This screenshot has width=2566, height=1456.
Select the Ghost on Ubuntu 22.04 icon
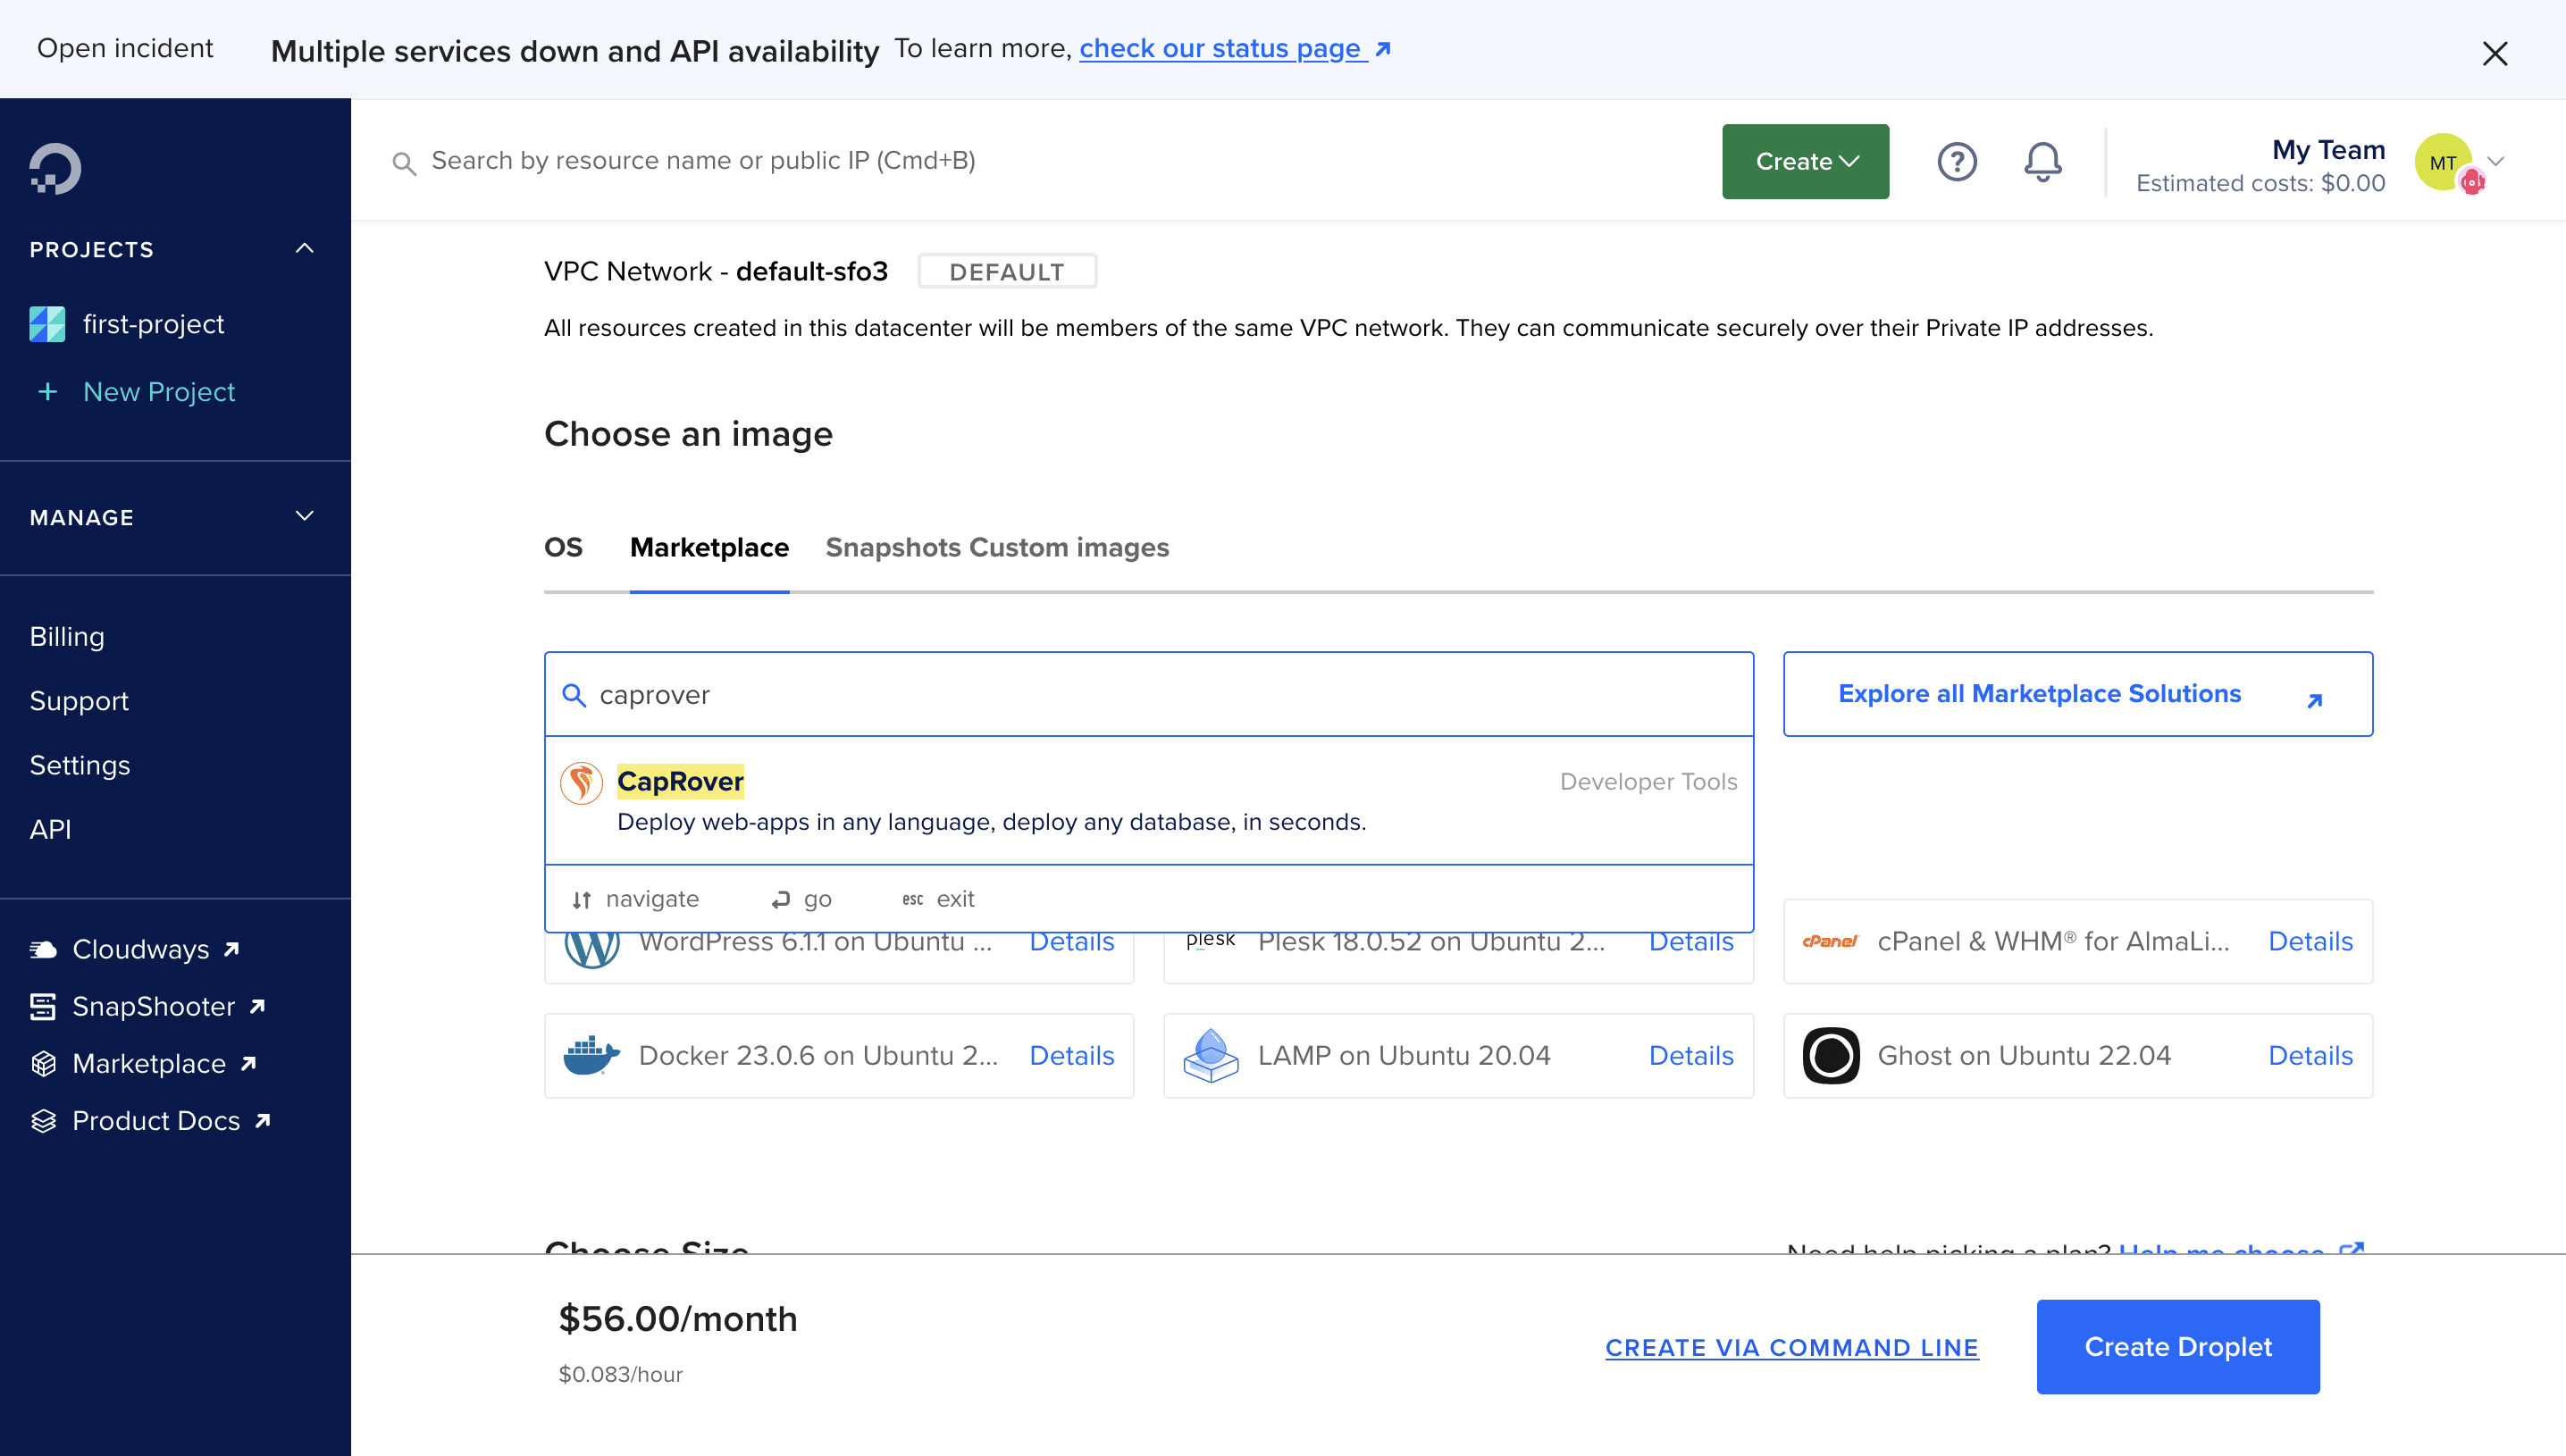1830,1055
